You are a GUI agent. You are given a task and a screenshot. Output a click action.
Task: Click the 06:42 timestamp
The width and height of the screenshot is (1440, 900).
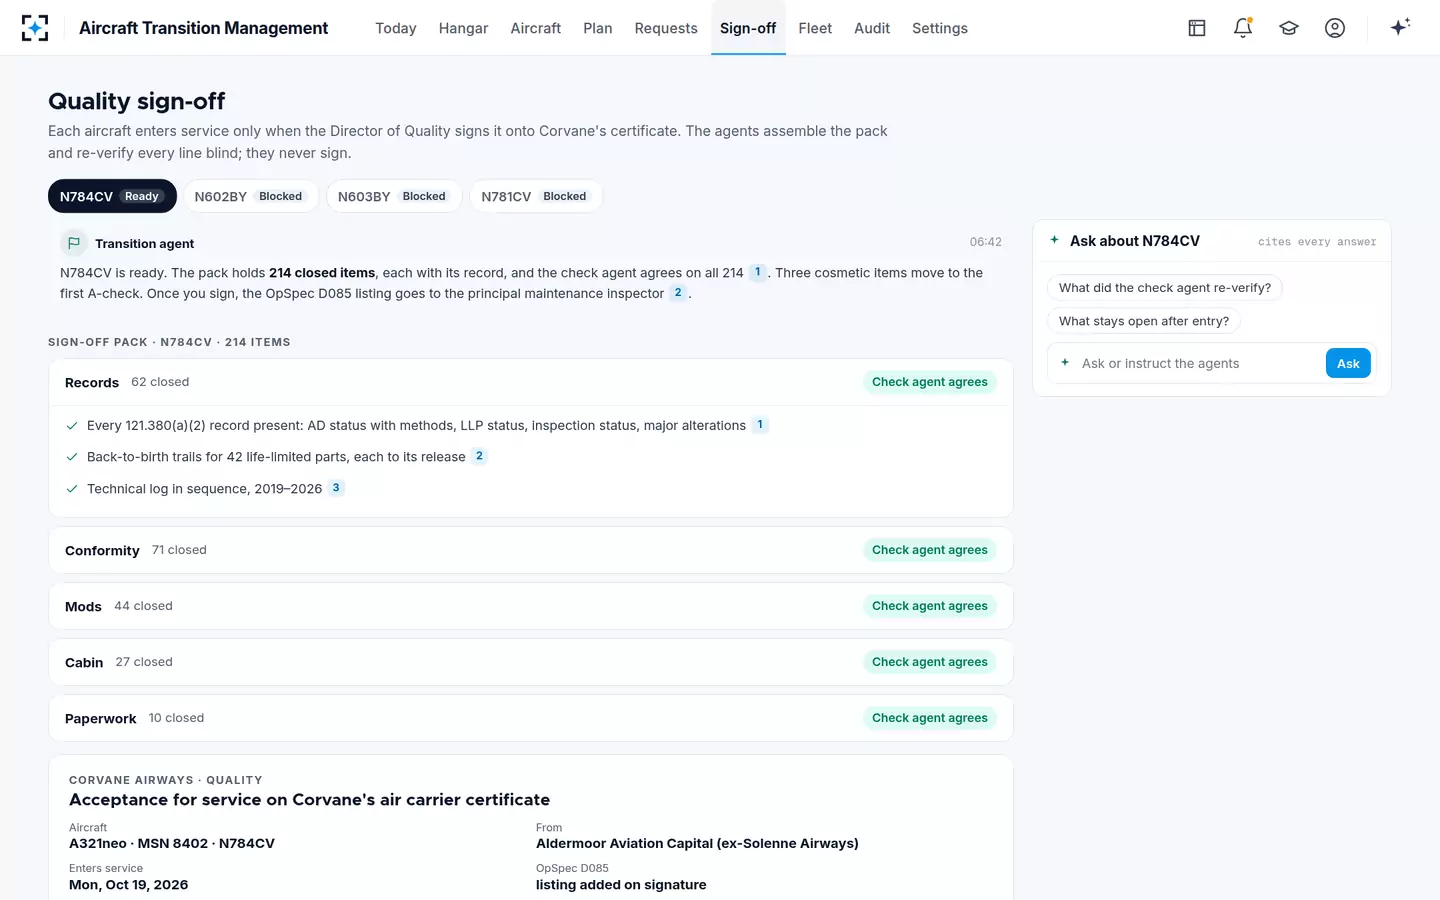pyautogui.click(x=986, y=242)
